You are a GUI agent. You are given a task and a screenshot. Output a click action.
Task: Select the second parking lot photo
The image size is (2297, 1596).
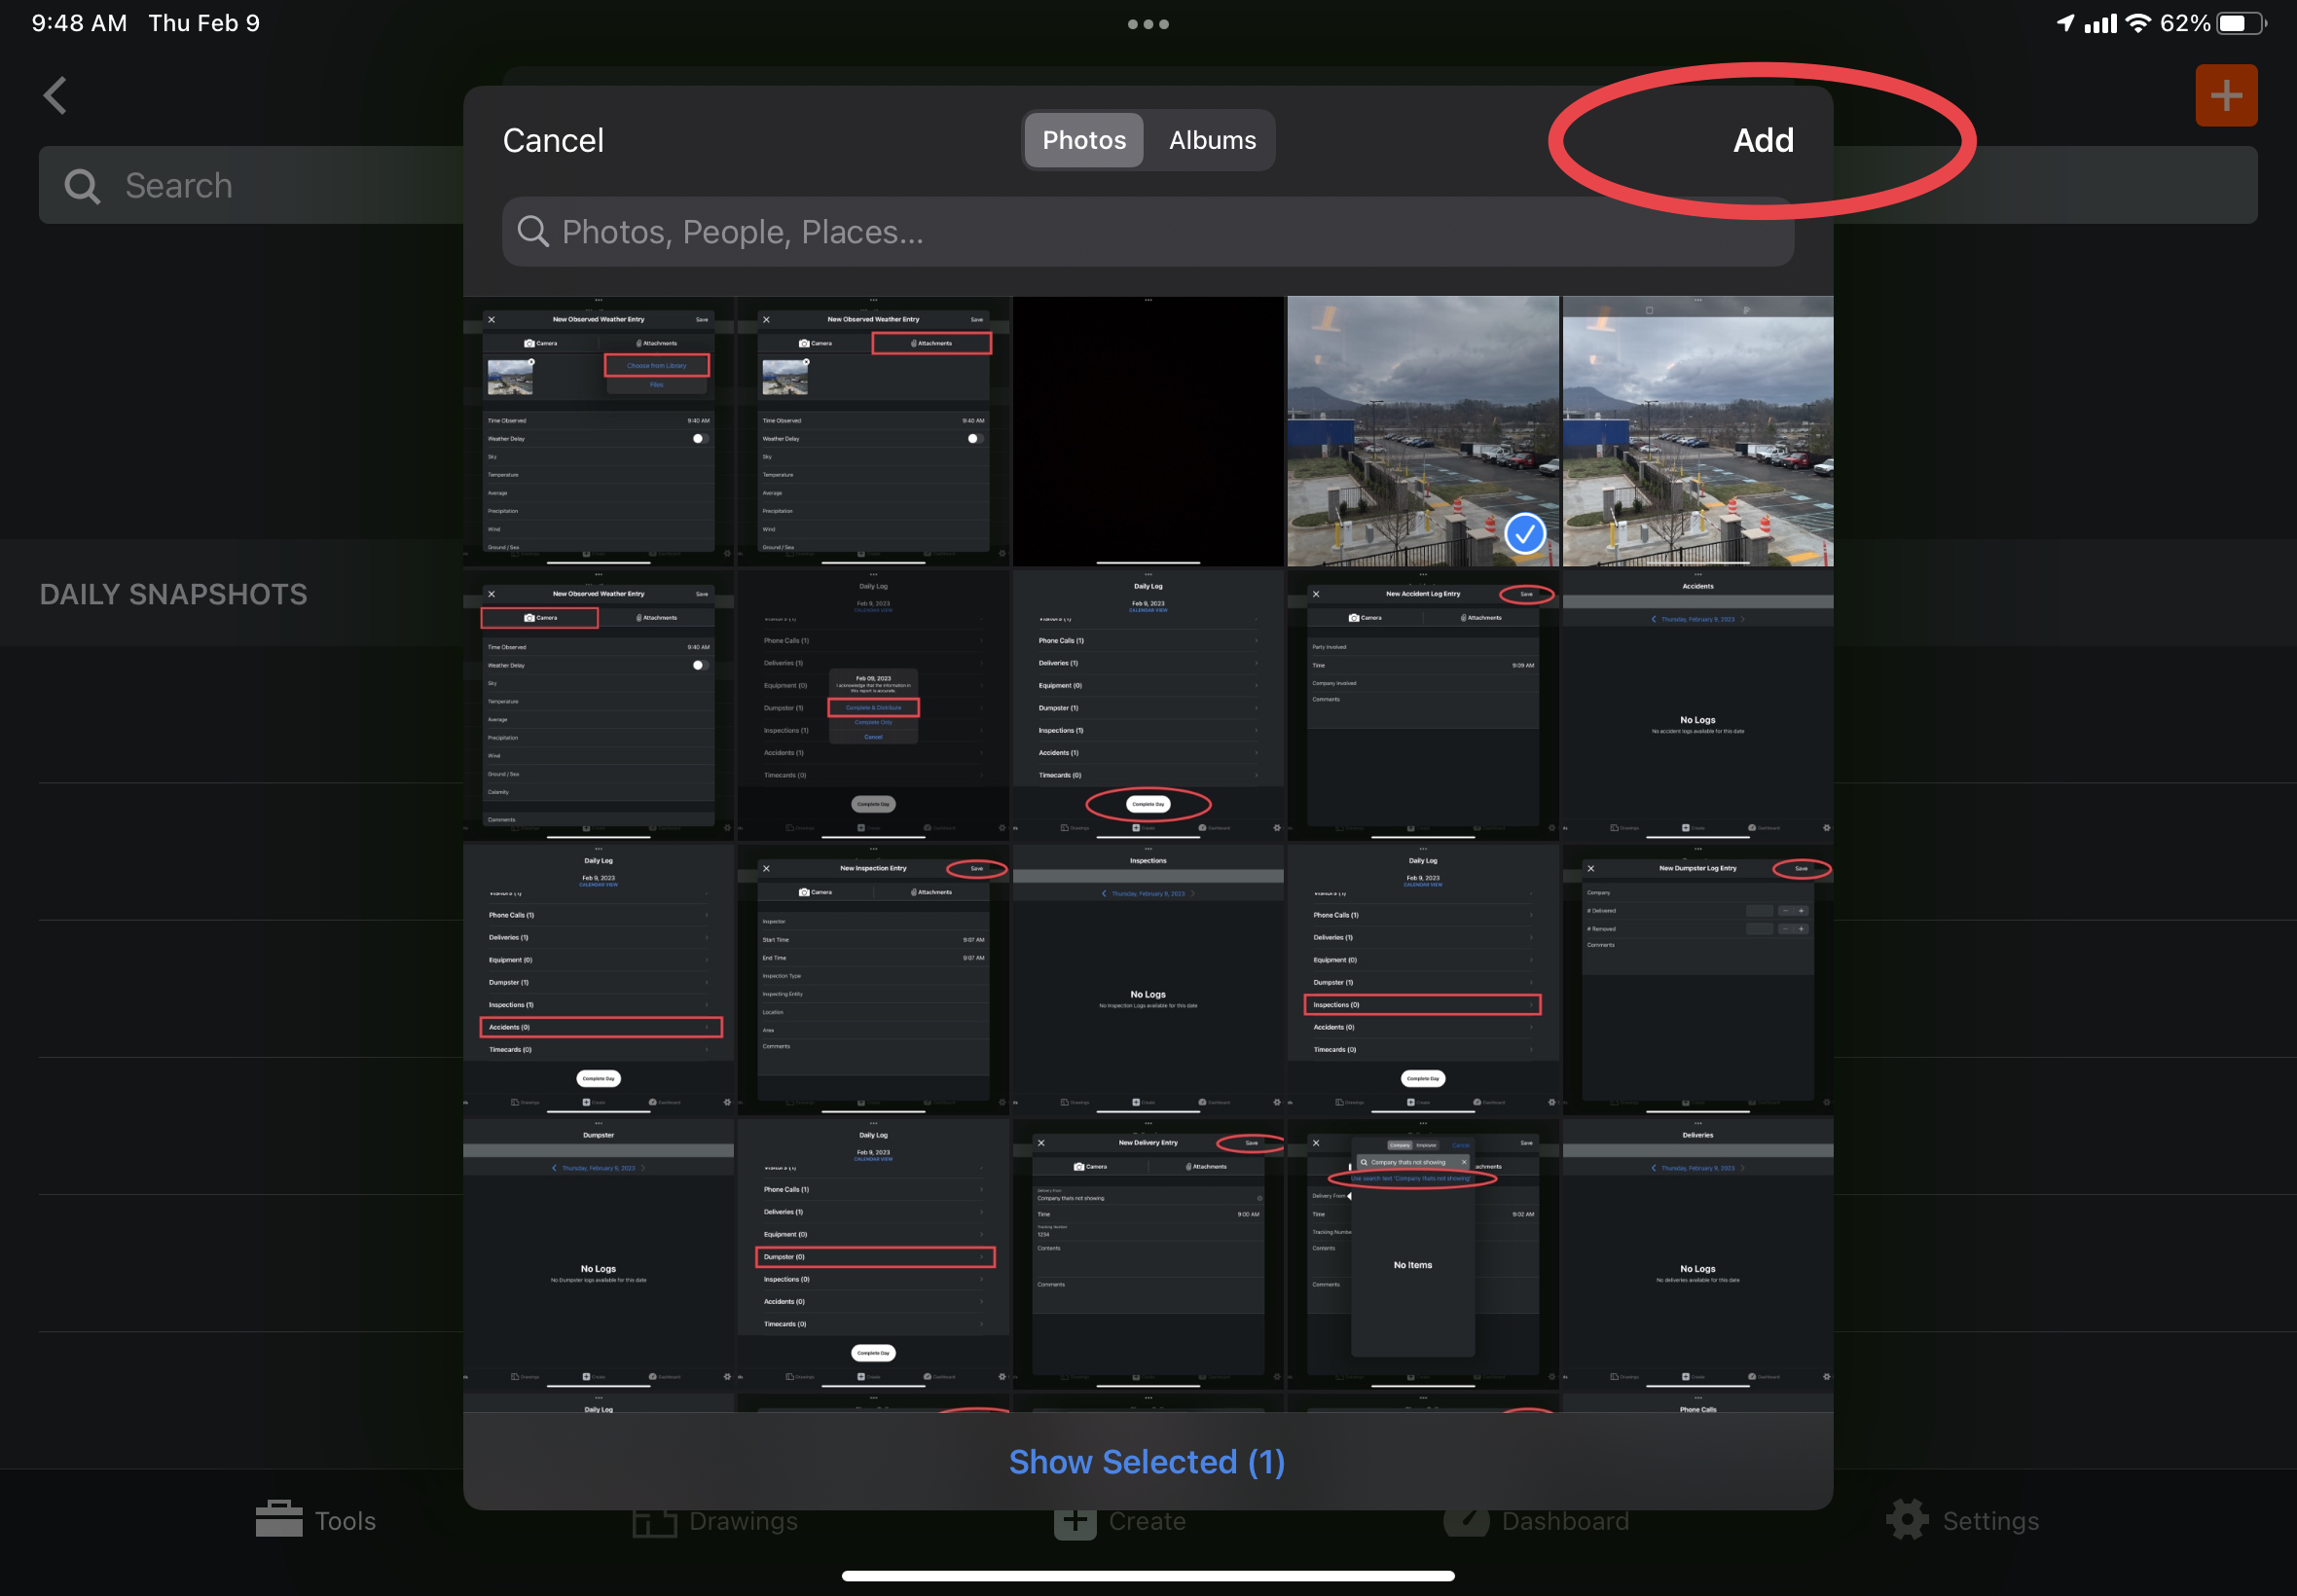pos(1697,431)
